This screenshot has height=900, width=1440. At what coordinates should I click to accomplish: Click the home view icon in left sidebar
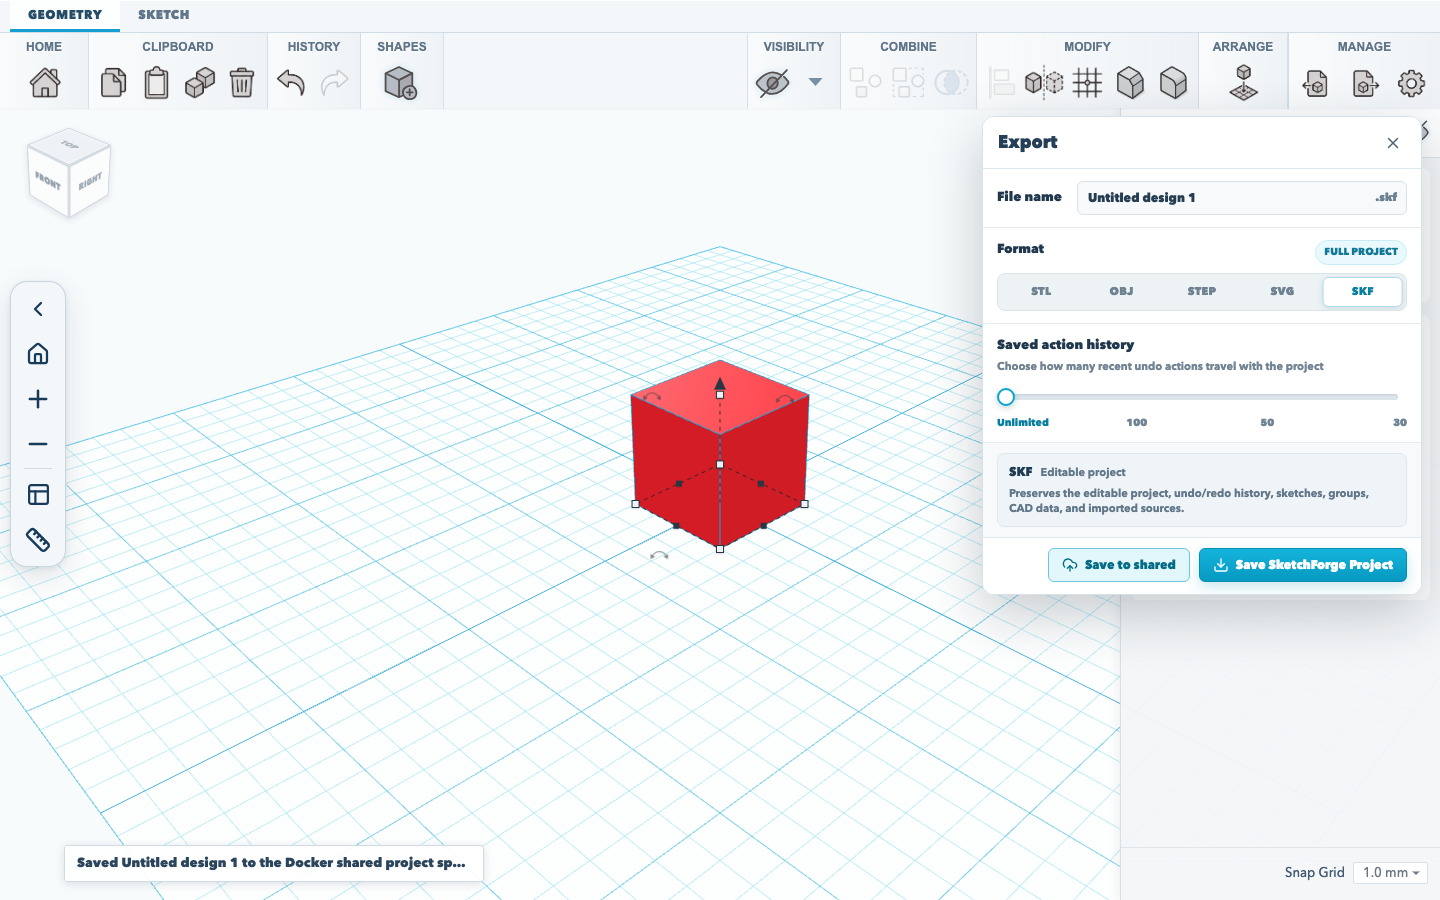click(38, 354)
